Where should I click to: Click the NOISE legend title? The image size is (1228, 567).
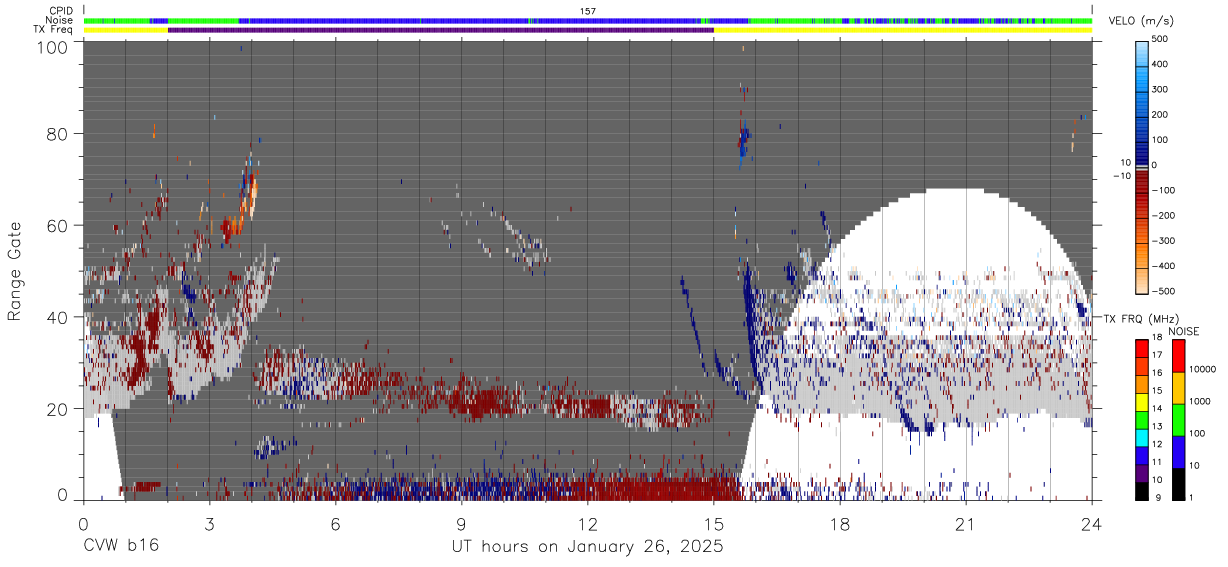click(1183, 331)
